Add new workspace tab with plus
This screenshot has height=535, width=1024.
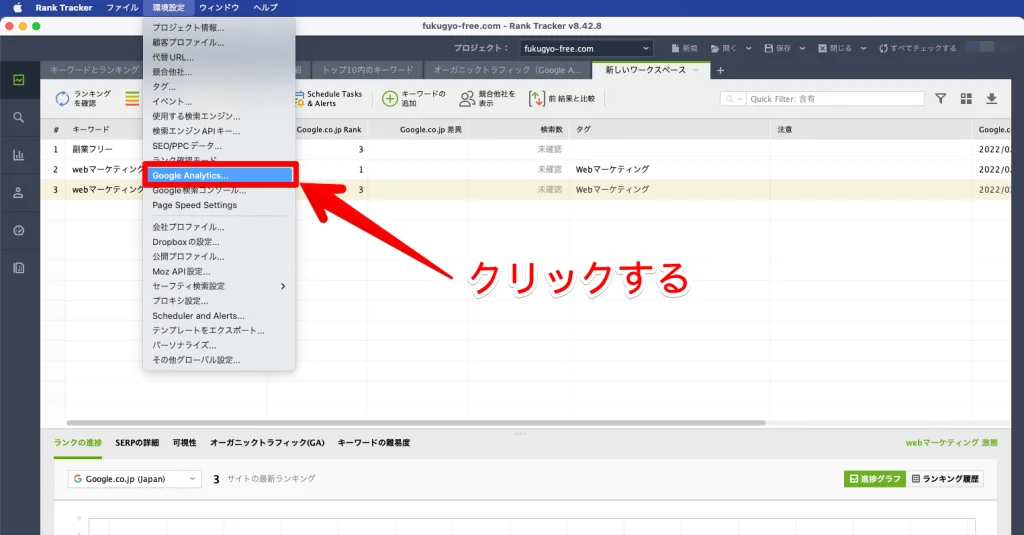[720, 71]
